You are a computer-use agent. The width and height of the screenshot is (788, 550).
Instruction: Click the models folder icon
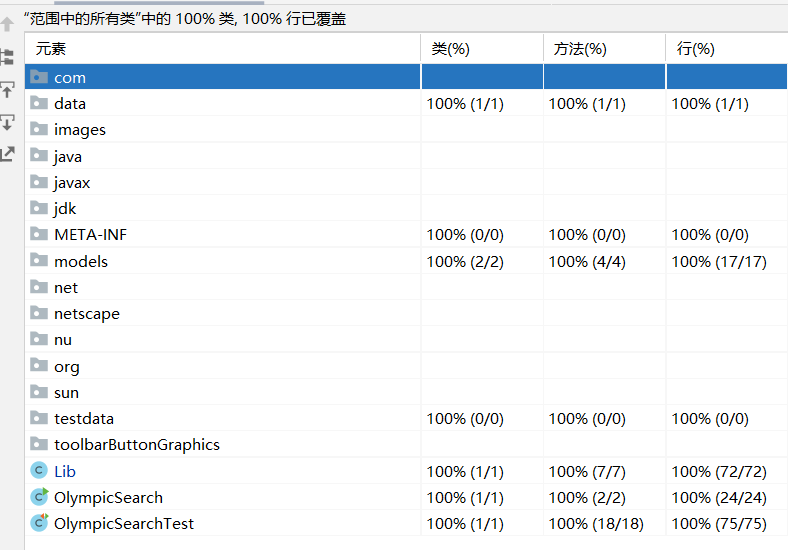tap(39, 261)
